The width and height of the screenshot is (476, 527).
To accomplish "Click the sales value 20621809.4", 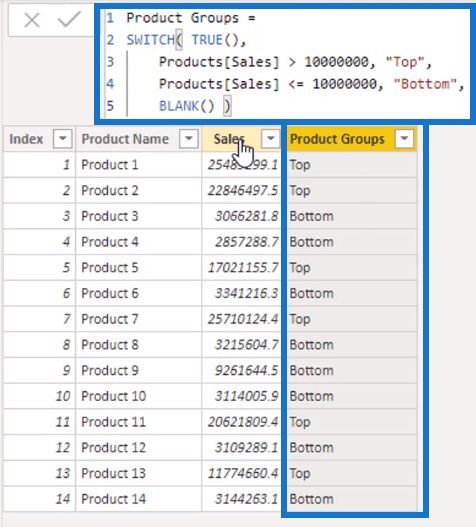I will (242, 422).
